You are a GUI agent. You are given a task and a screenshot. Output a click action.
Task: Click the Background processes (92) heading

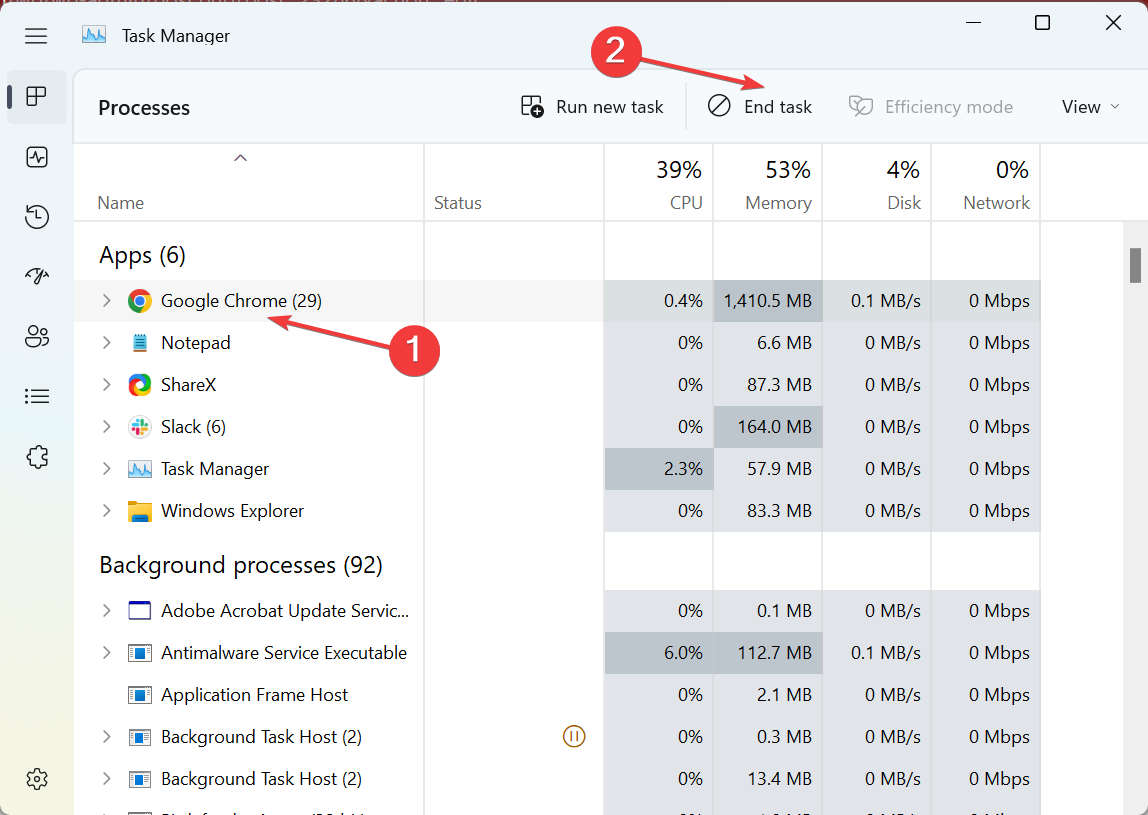pos(241,565)
